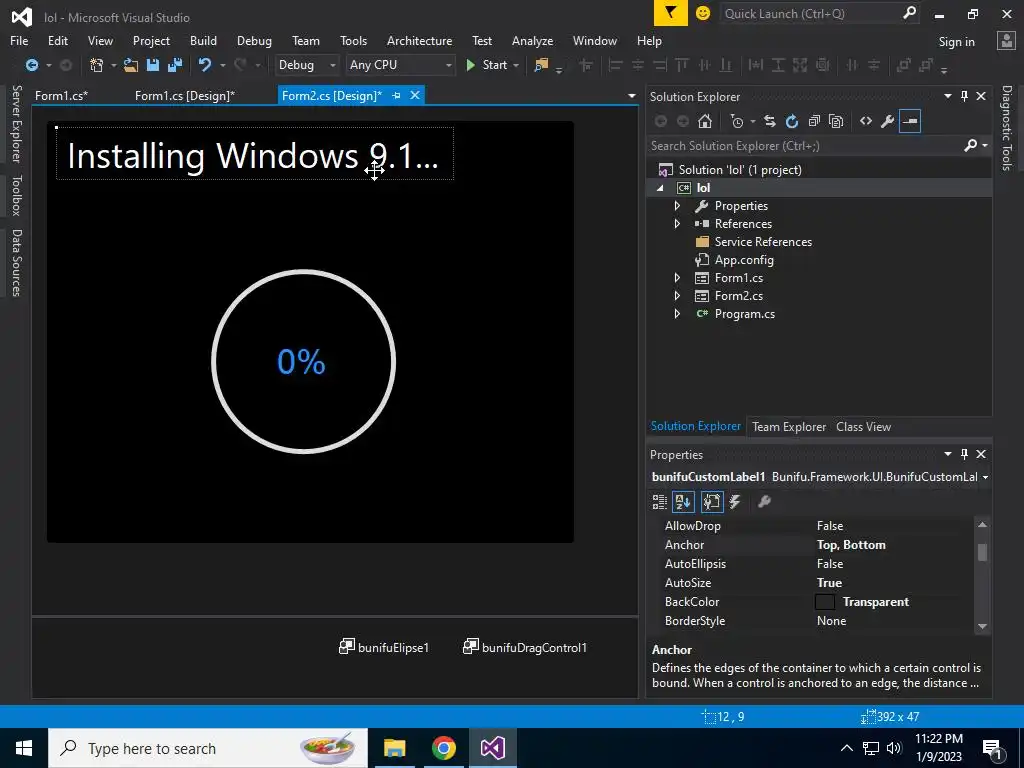The width and height of the screenshot is (1024, 768).
Task: Expand the Form1.cs node
Action: 677,278
